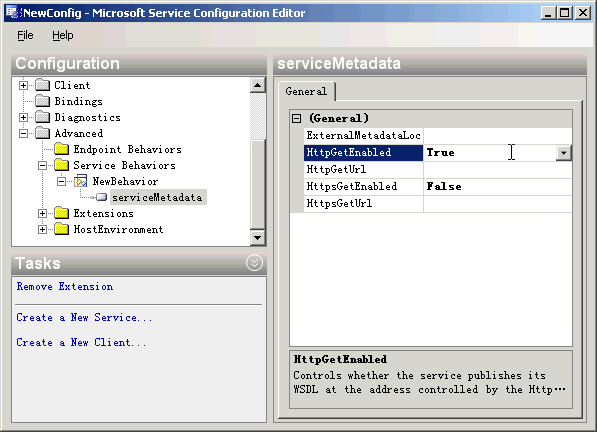Open the File menu
597x432 pixels.
click(25, 35)
